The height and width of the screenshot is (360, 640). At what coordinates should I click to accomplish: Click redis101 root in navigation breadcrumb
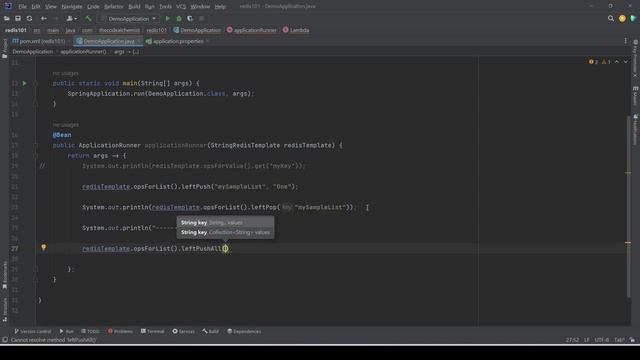coord(16,30)
